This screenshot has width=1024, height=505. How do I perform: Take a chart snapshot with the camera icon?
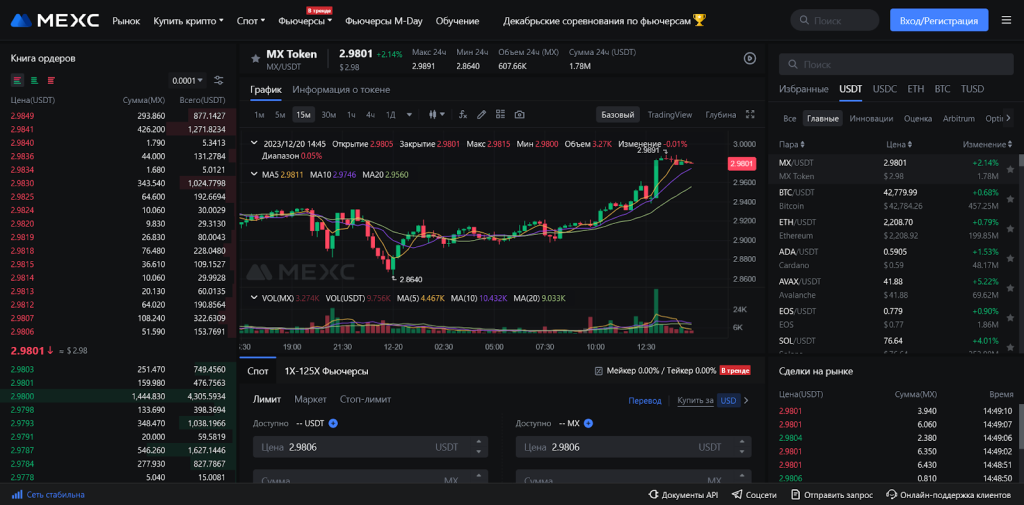tap(519, 114)
